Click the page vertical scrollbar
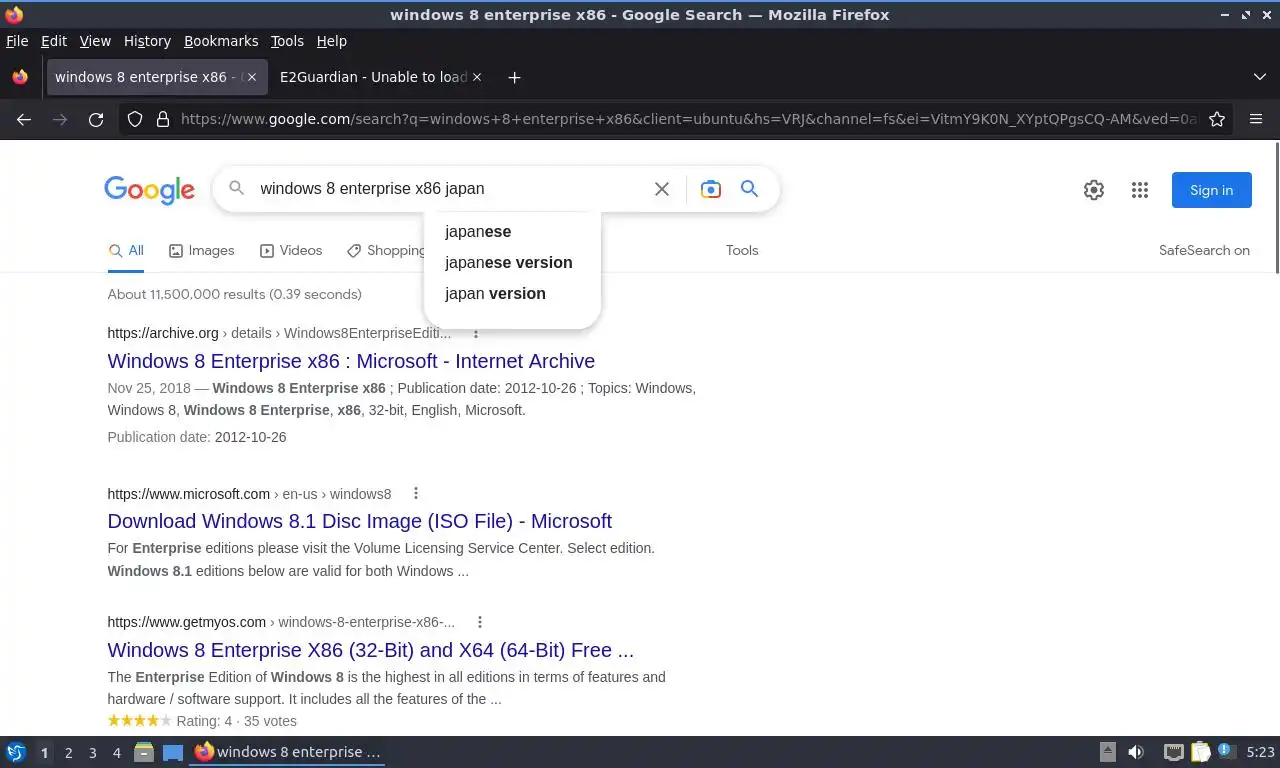The width and height of the screenshot is (1280, 768). point(1276,208)
